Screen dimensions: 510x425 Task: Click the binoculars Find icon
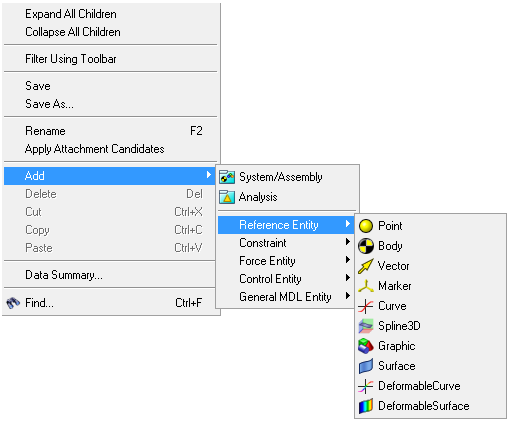click(x=13, y=303)
